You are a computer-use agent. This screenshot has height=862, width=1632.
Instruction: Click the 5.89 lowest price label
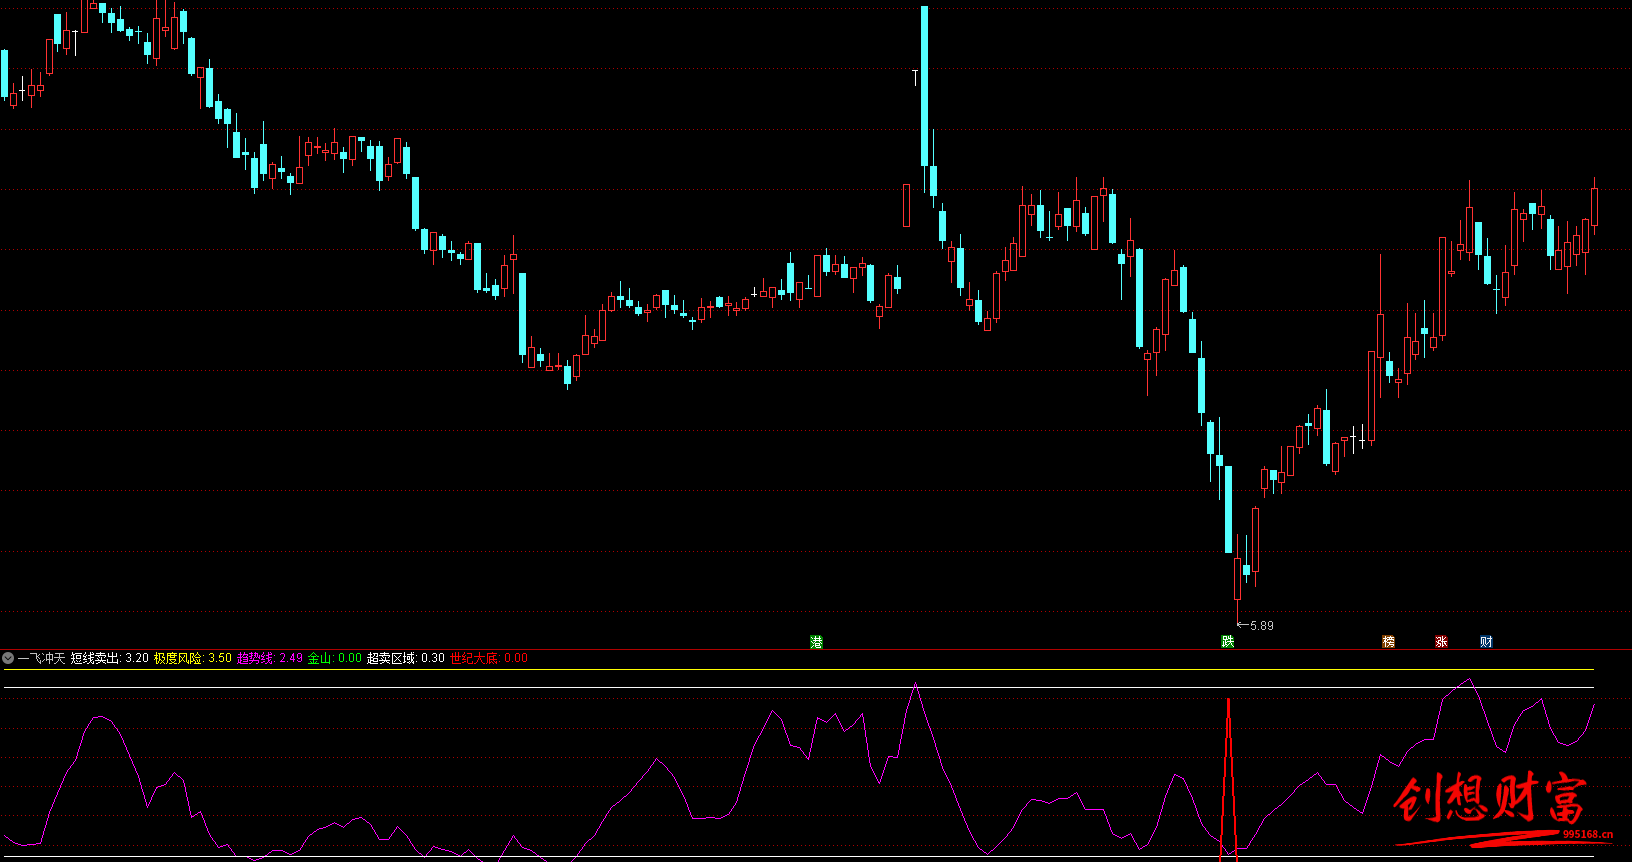click(1261, 626)
